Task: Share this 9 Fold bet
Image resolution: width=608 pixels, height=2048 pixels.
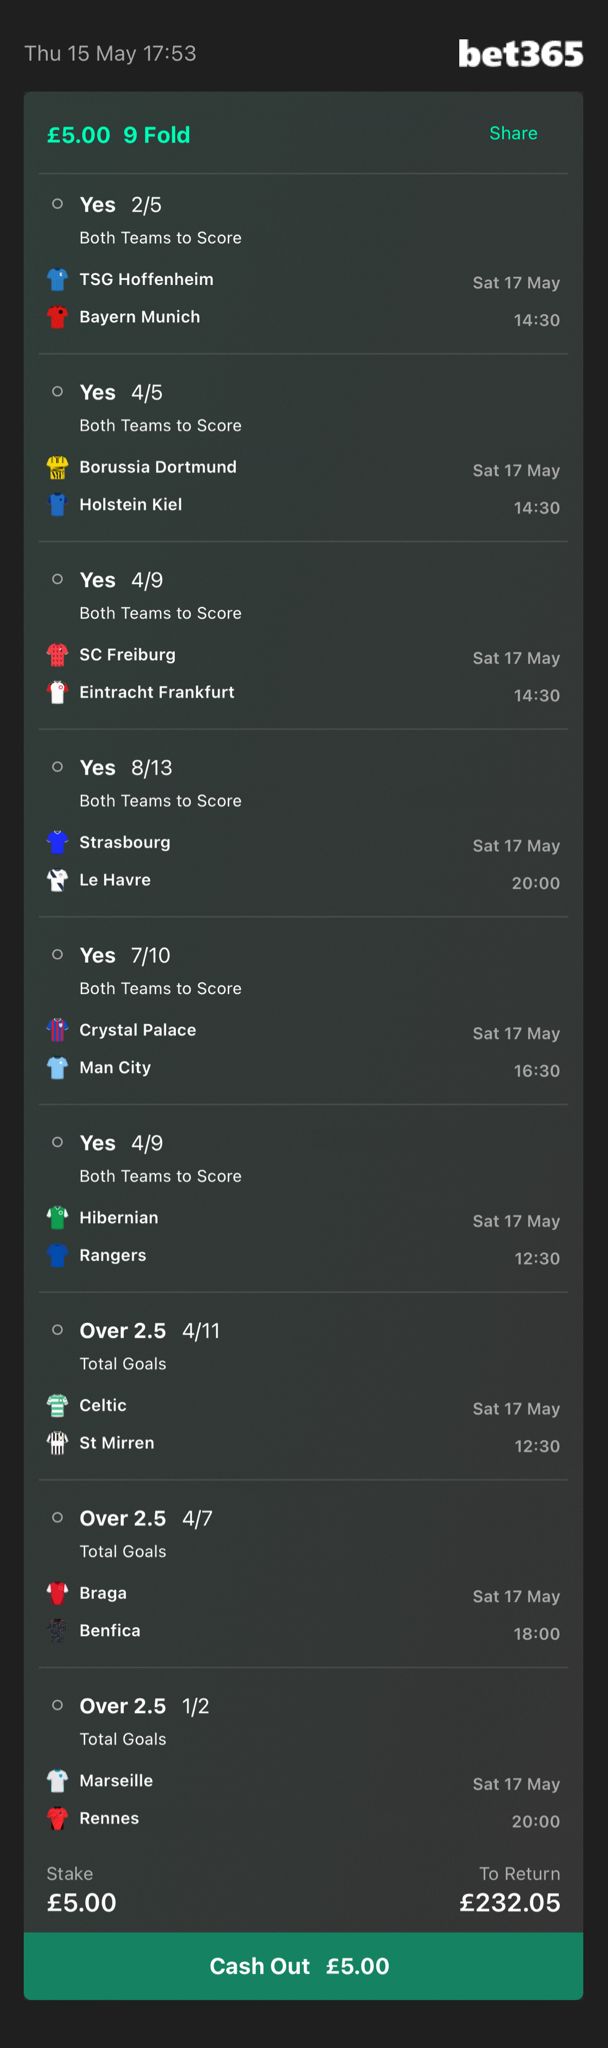Action: (513, 133)
